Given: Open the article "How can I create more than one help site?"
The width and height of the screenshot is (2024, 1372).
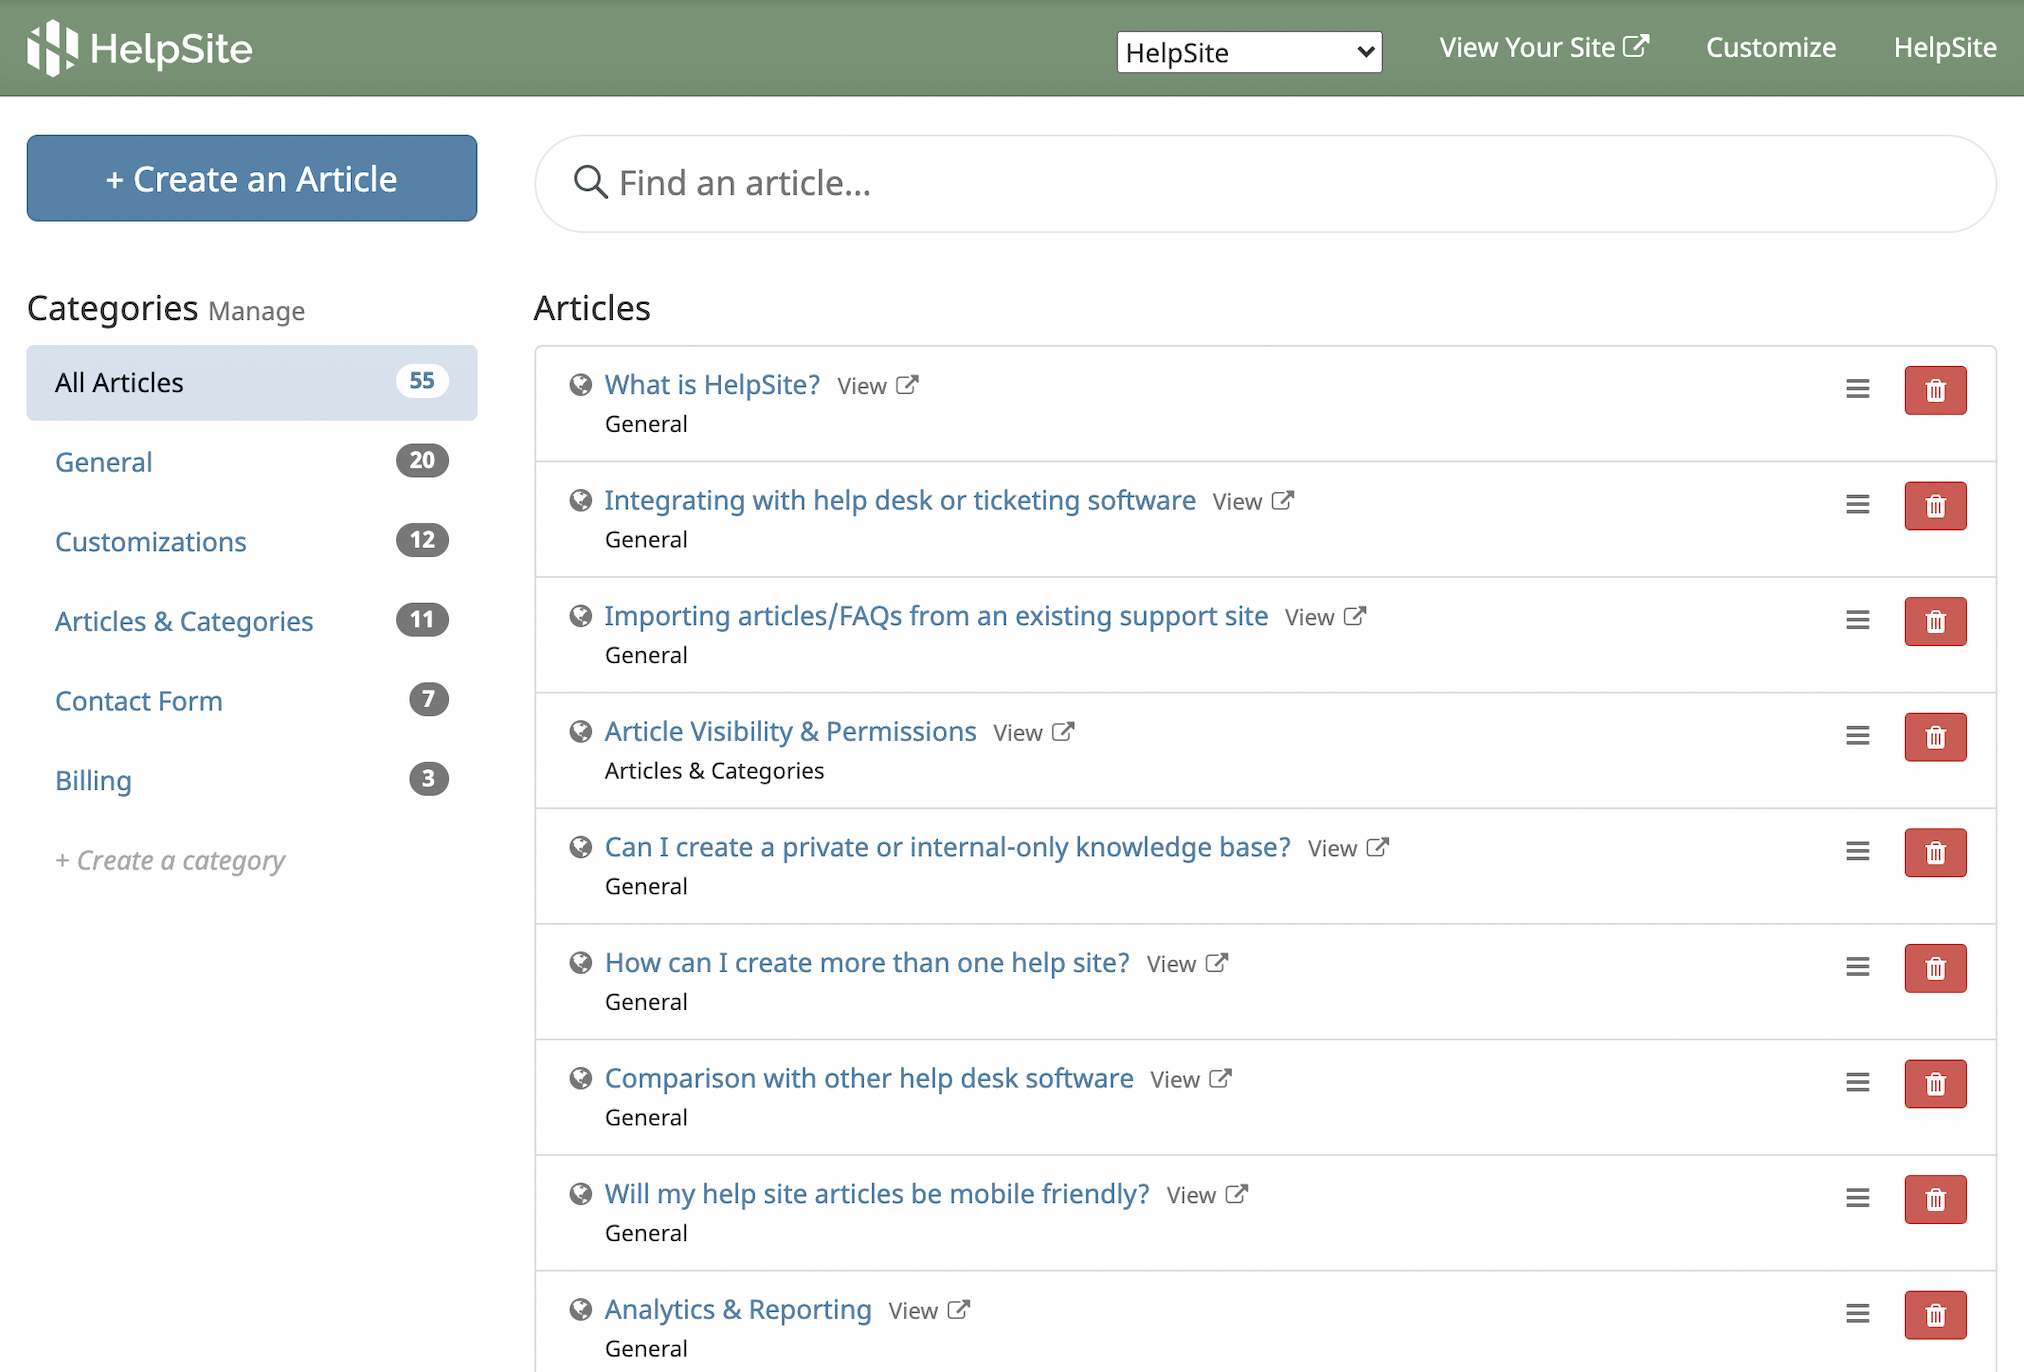Looking at the screenshot, I should tap(866, 962).
